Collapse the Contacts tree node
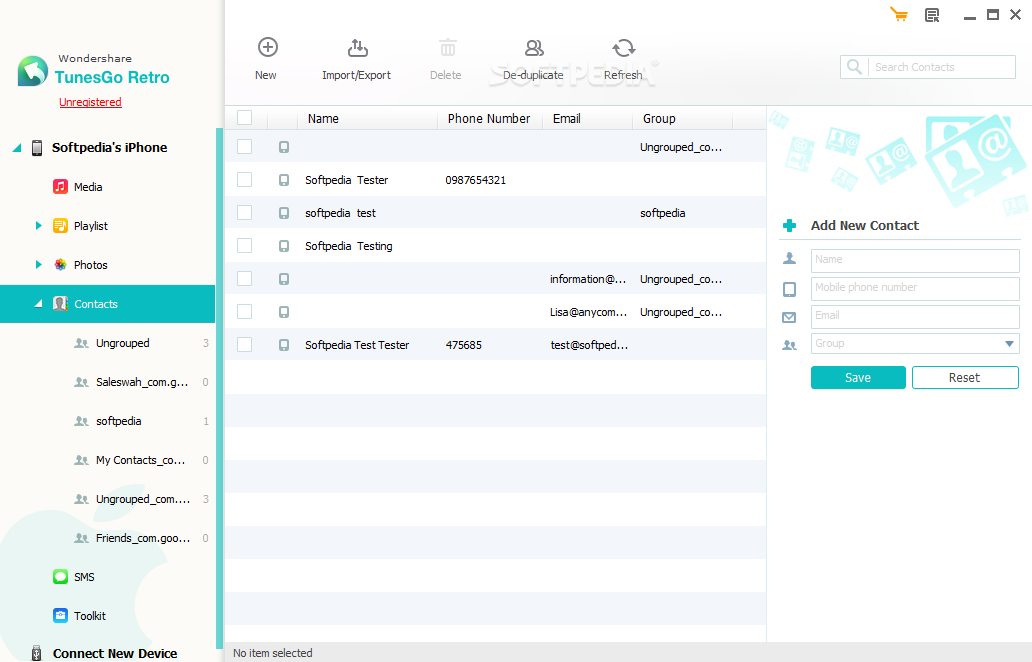The width and height of the screenshot is (1032, 662). pyautogui.click(x=38, y=303)
